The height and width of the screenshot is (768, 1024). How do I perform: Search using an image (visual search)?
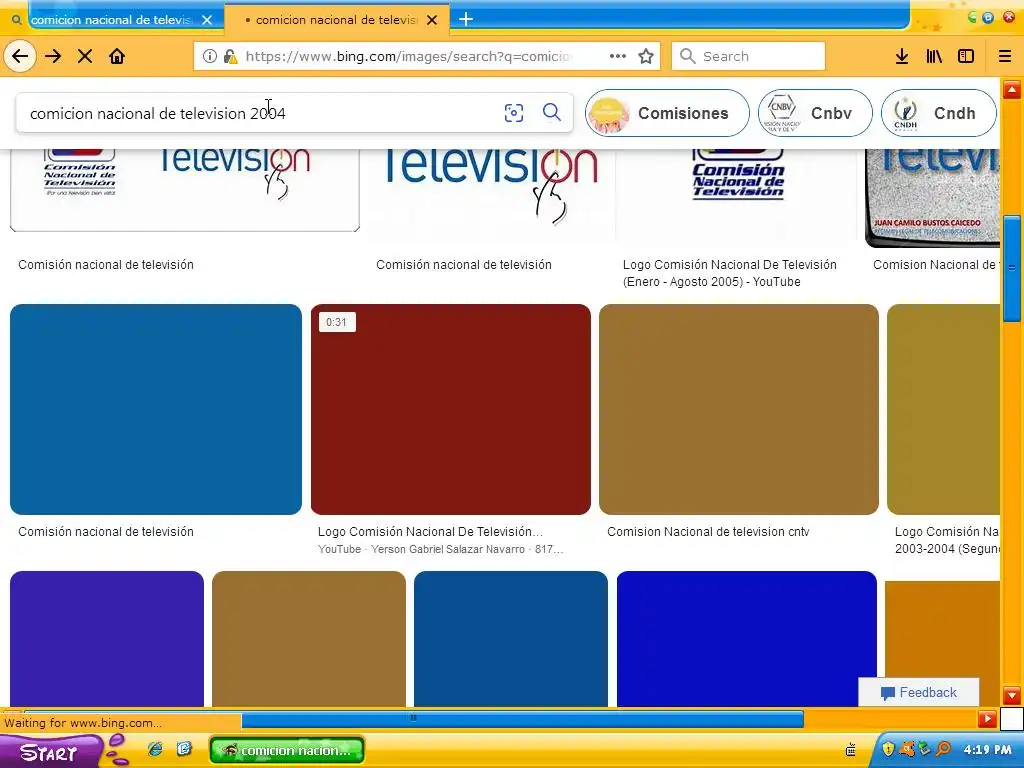(514, 113)
